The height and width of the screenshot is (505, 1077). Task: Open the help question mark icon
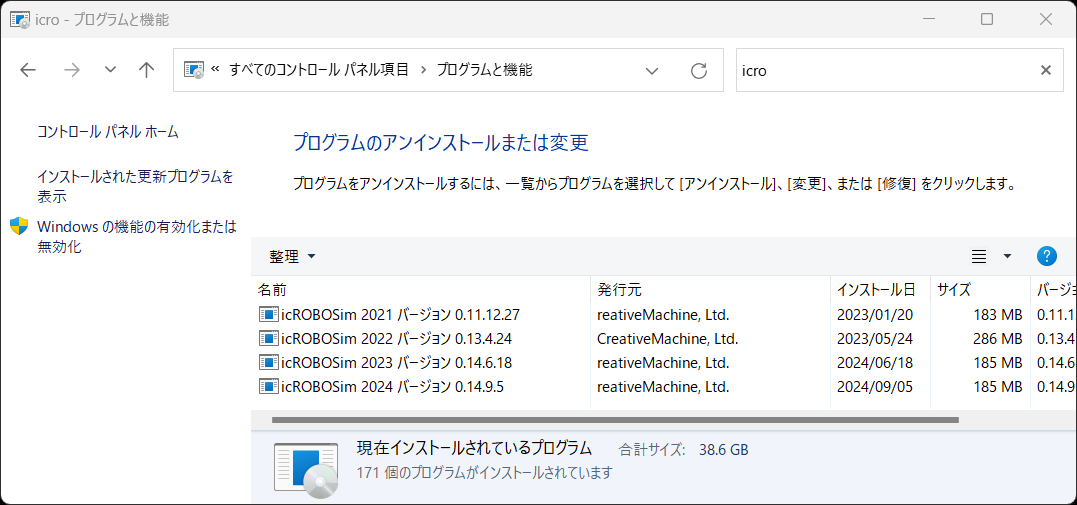[x=1047, y=256]
